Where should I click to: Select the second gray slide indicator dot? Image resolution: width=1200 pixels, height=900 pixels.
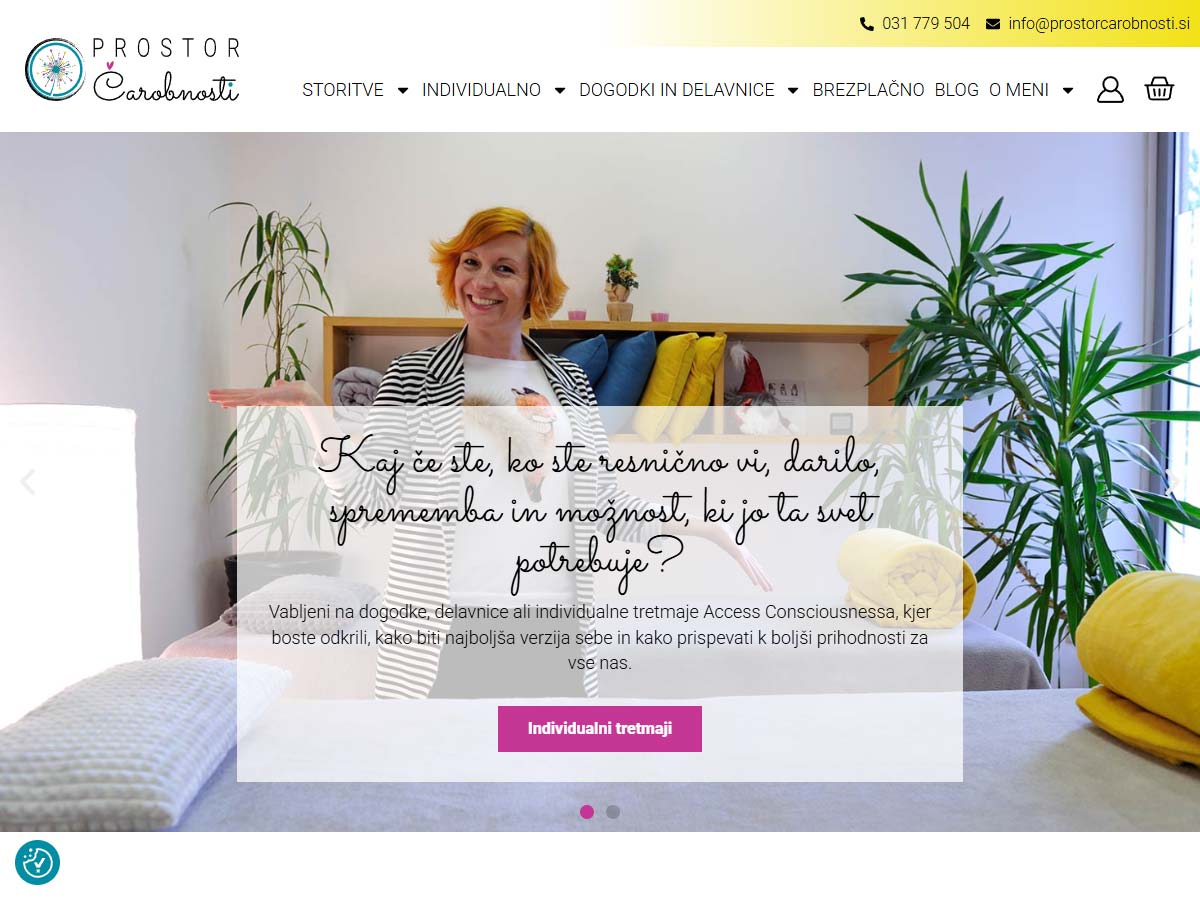click(x=613, y=812)
